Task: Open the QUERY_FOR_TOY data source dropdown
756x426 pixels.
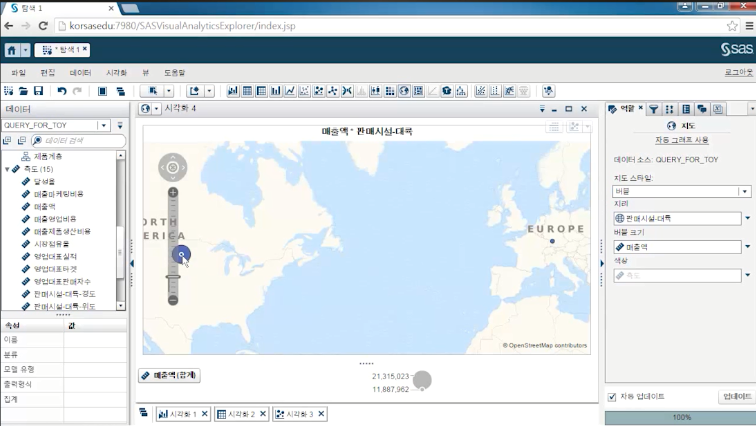Action: pos(104,125)
